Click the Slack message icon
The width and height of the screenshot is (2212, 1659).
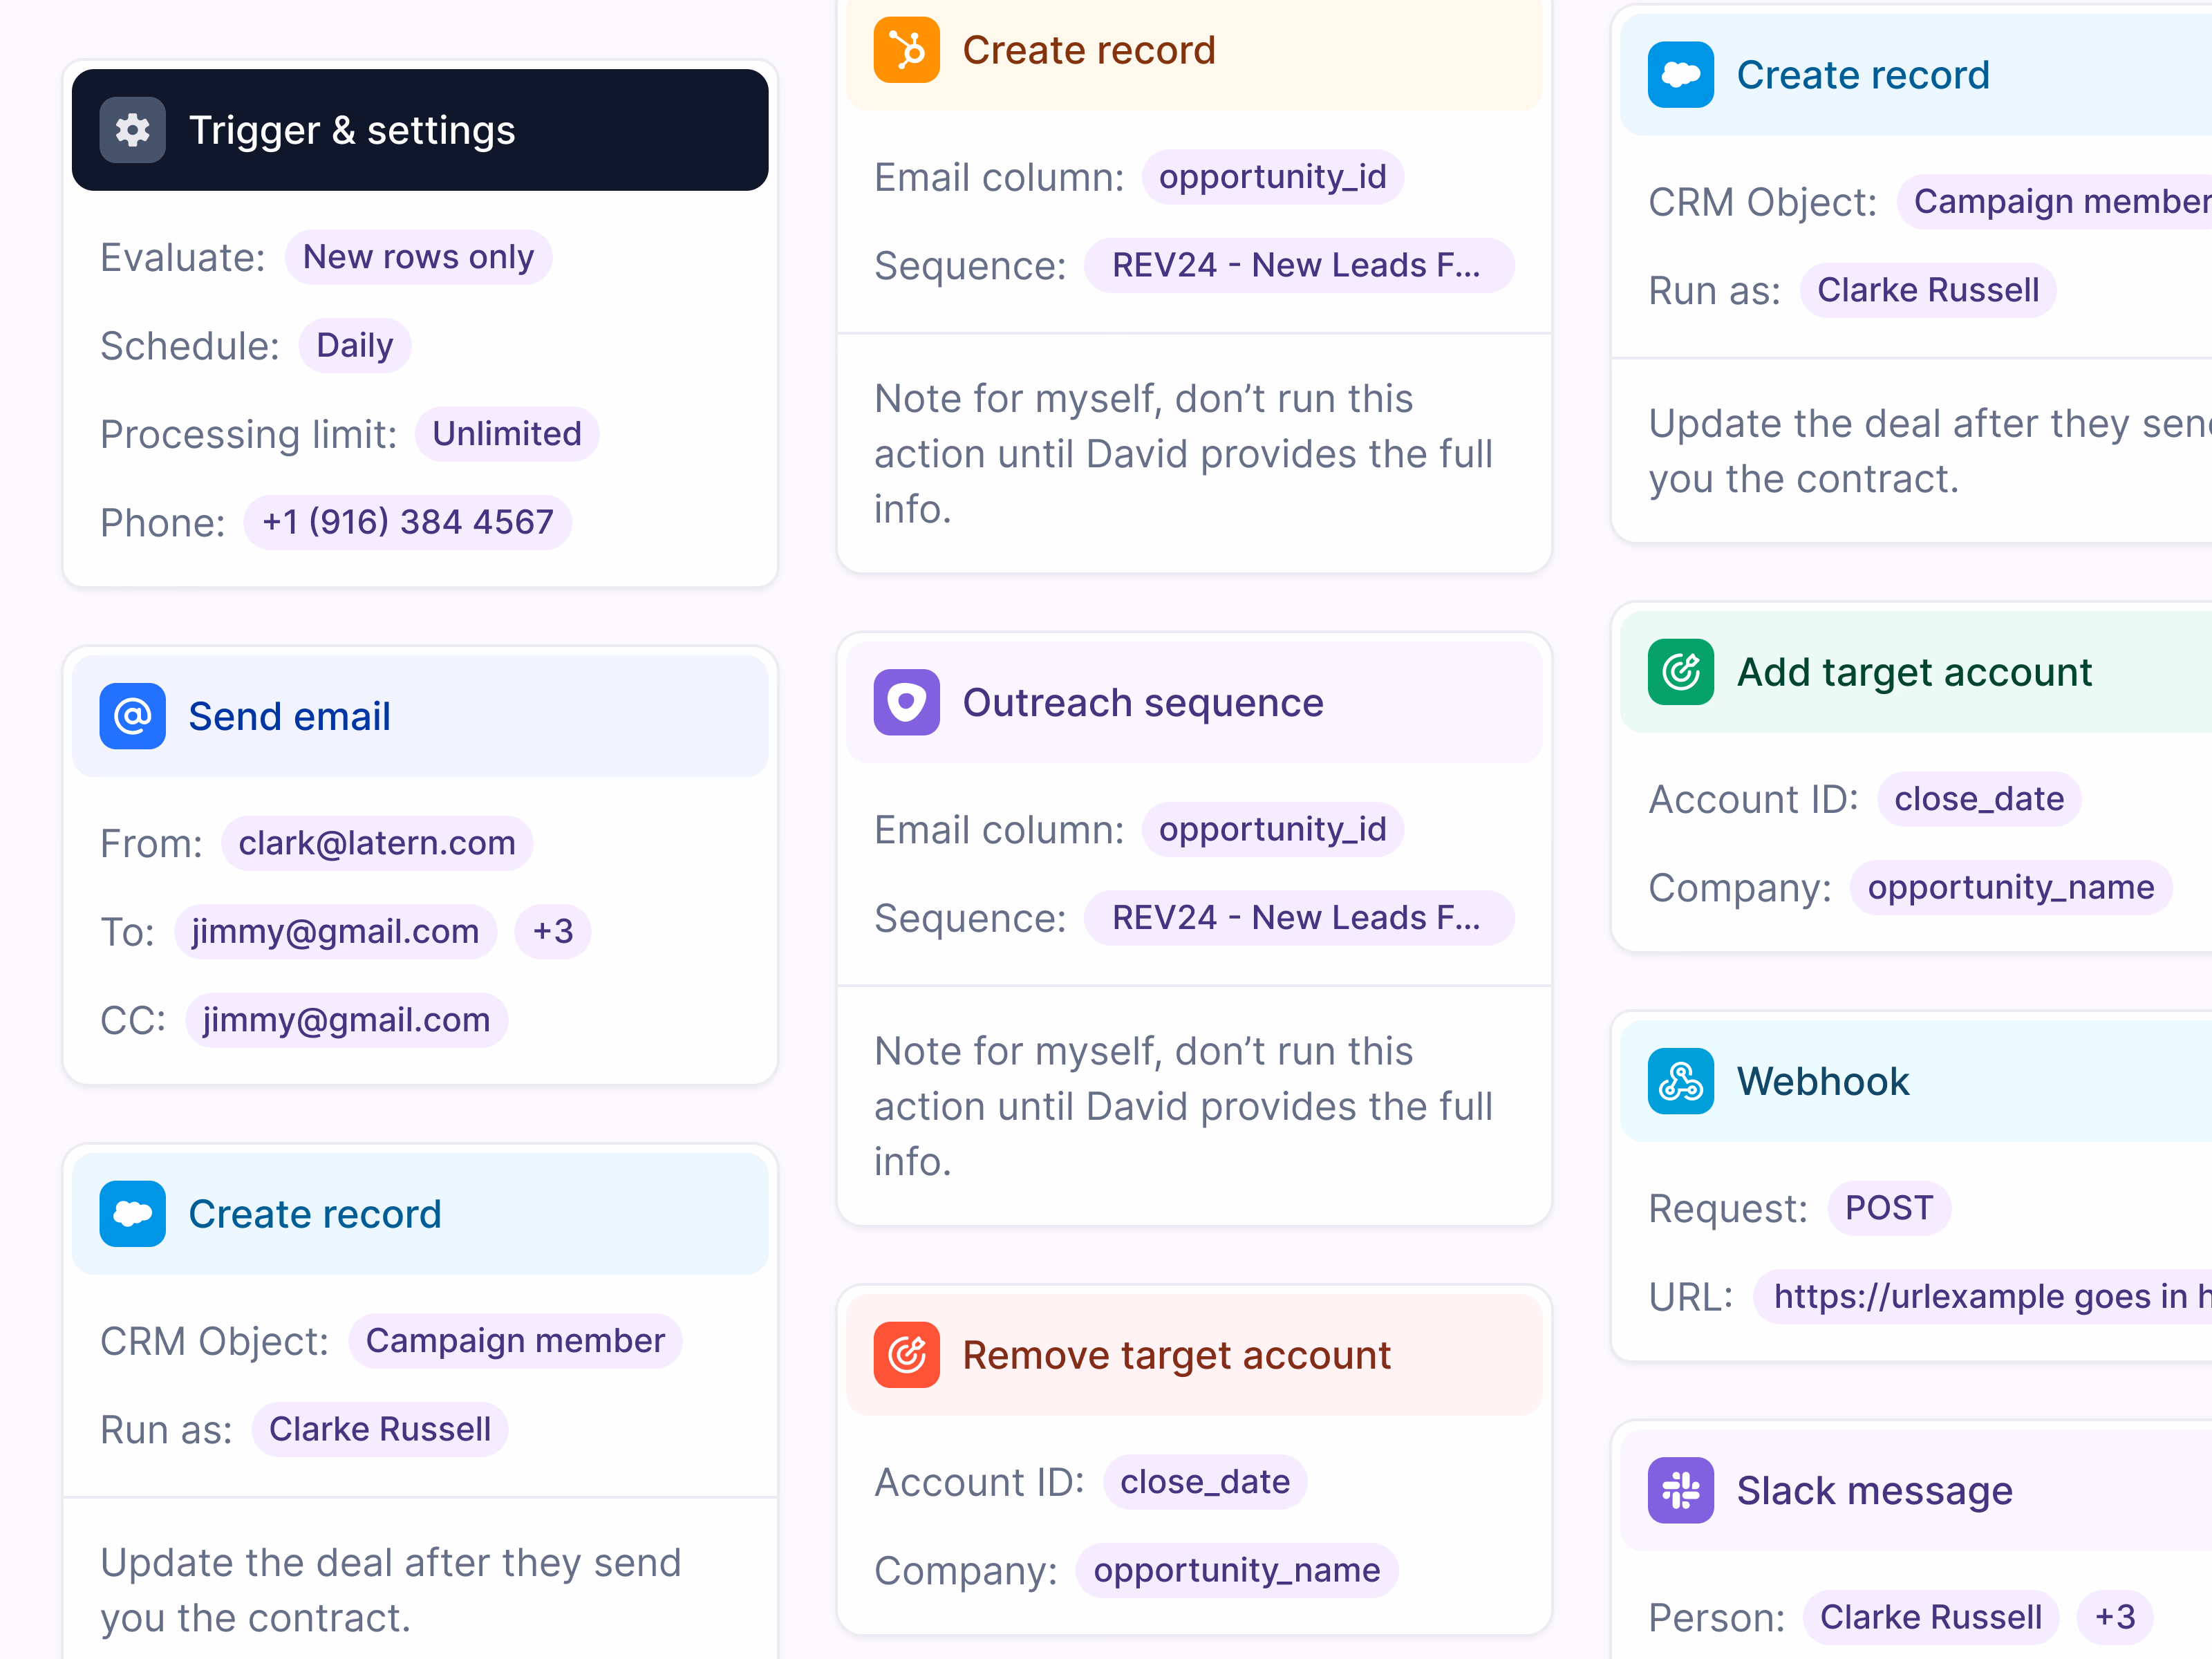pyautogui.click(x=1680, y=1490)
